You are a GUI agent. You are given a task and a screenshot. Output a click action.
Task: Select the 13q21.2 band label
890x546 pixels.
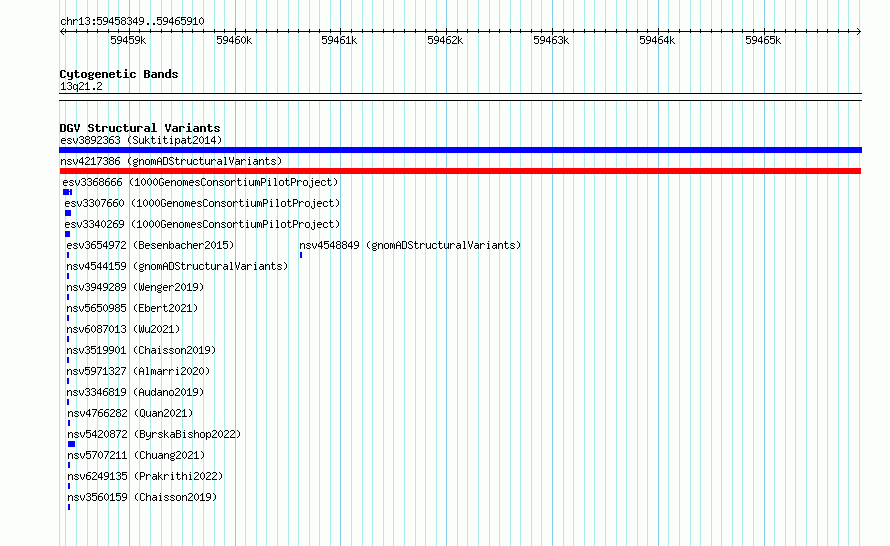point(81,86)
